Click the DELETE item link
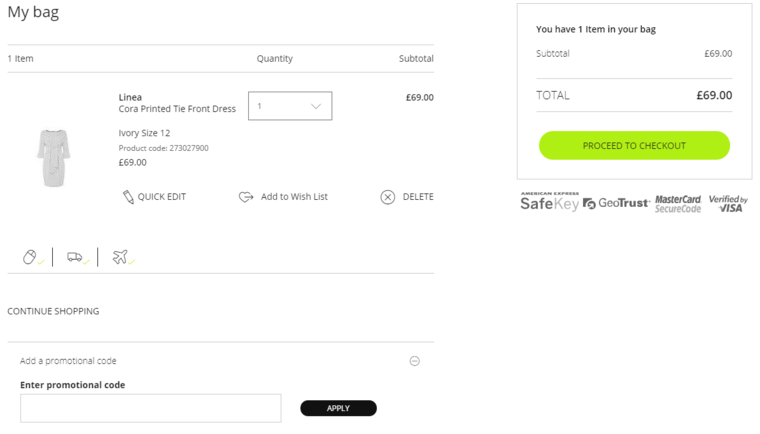 point(418,197)
